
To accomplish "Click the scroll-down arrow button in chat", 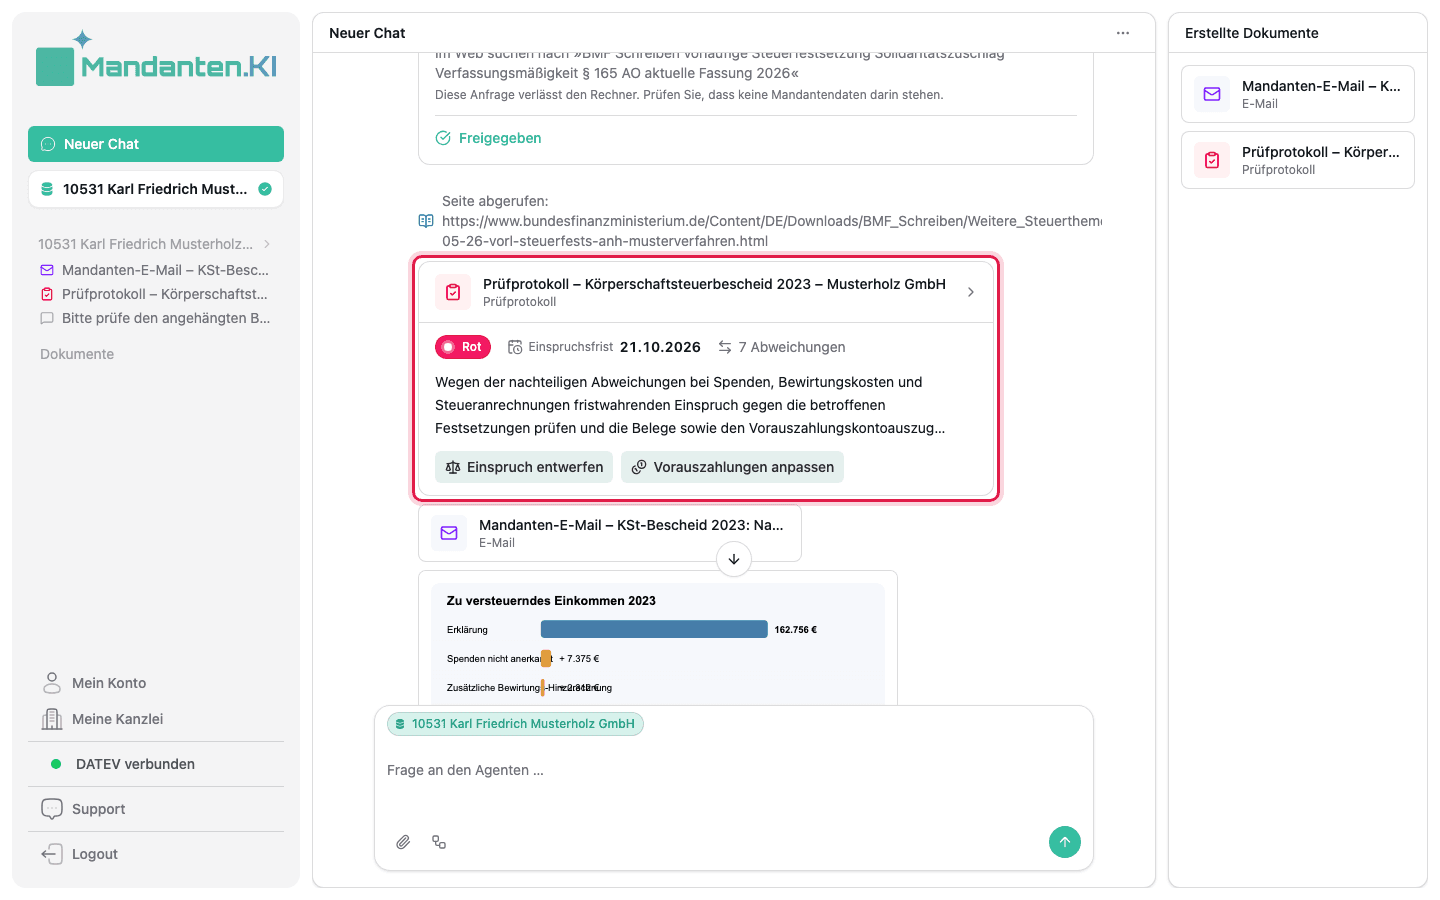I will pyautogui.click(x=734, y=559).
